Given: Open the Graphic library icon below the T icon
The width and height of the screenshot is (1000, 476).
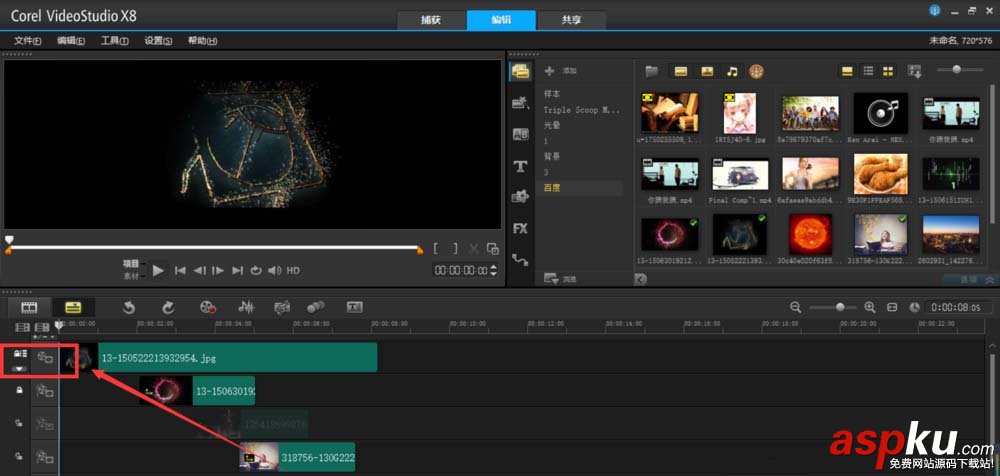Looking at the screenshot, I should pyautogui.click(x=520, y=197).
